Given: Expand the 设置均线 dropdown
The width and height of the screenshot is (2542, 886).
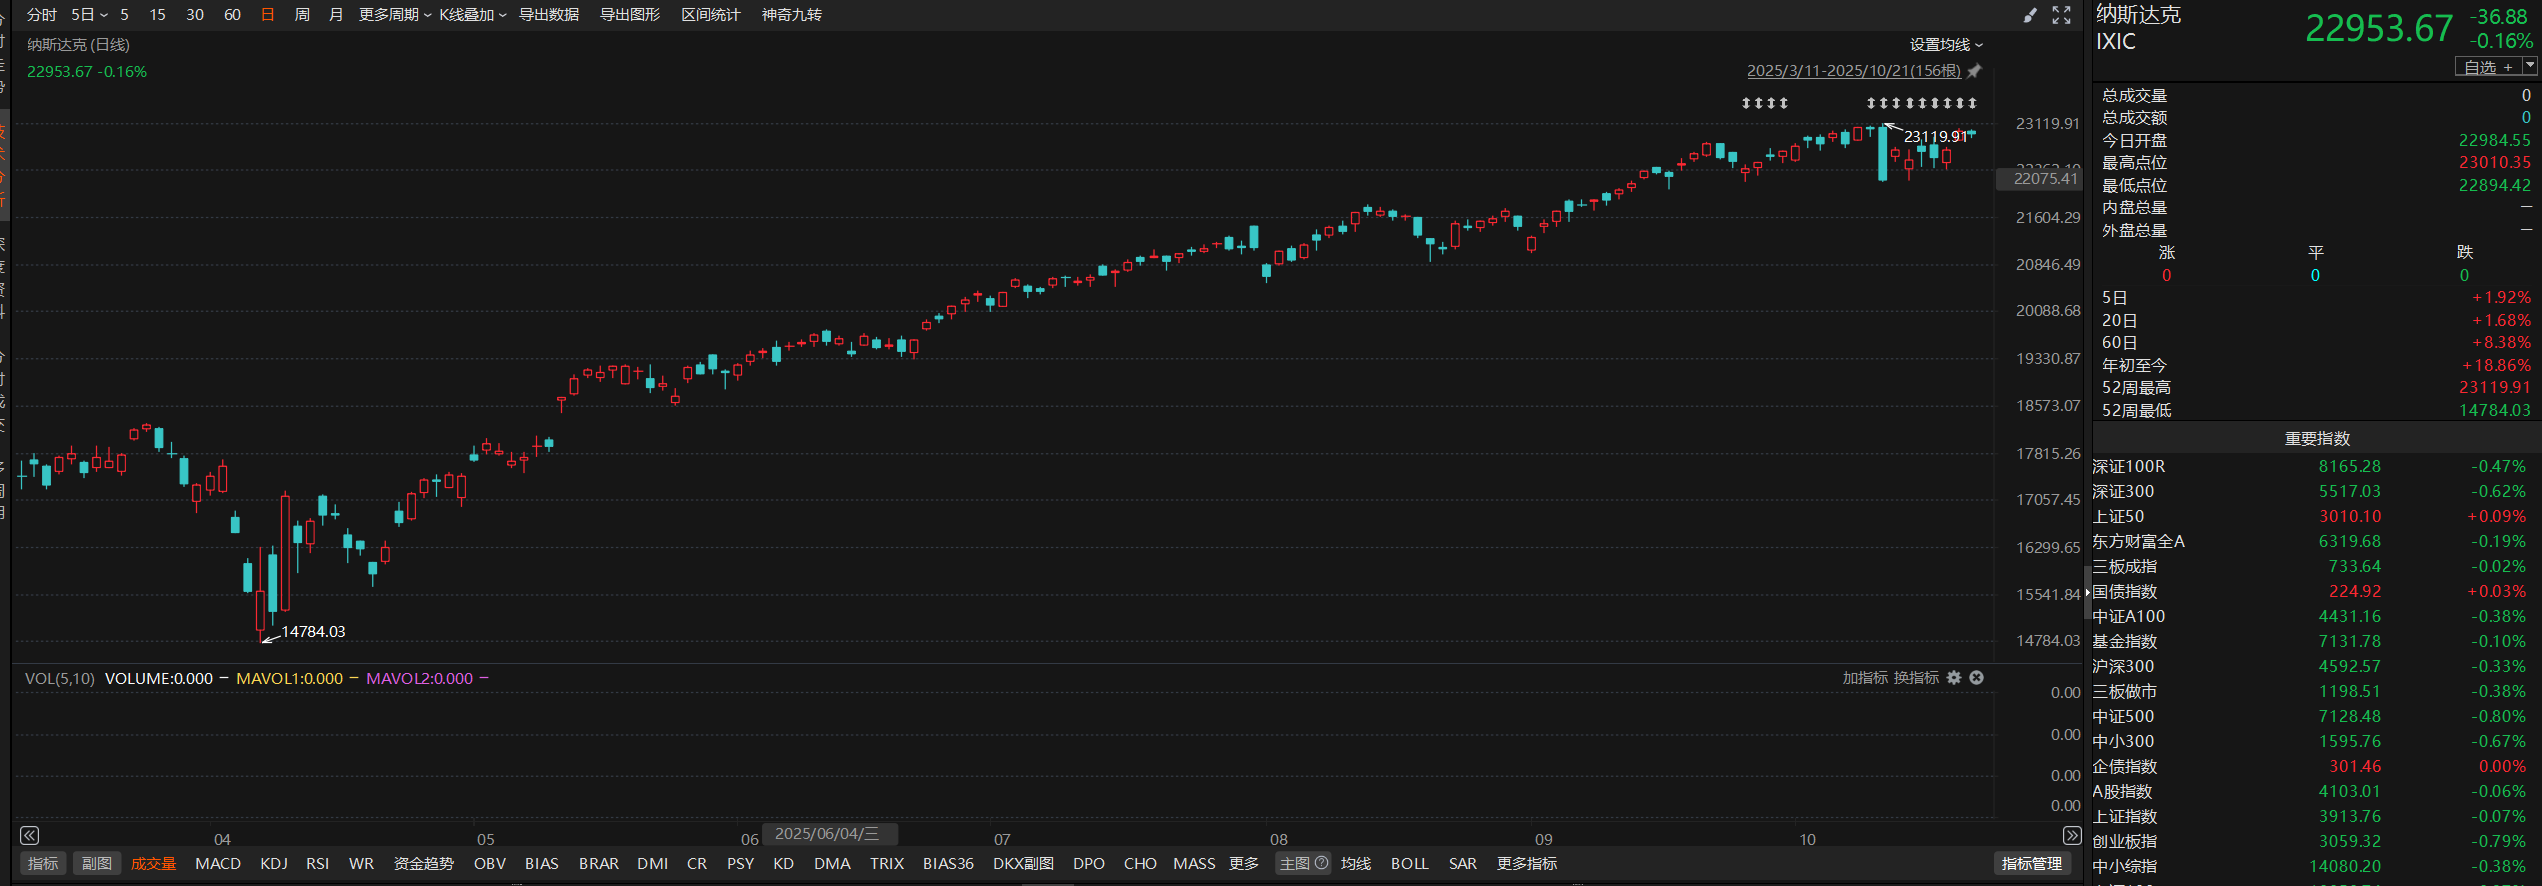Looking at the screenshot, I should click(x=1945, y=45).
